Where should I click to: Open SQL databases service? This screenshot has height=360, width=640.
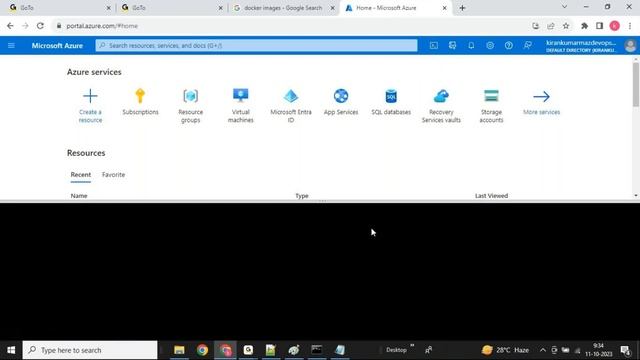tap(391, 102)
